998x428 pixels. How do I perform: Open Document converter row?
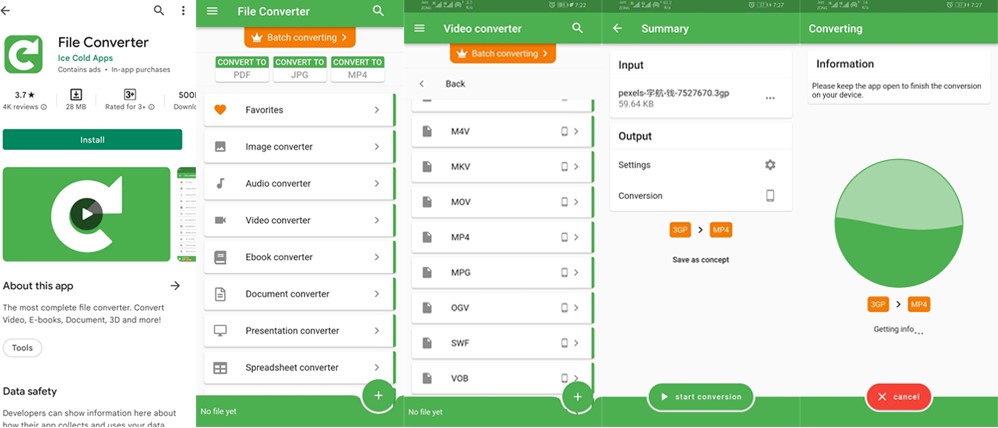click(x=299, y=294)
